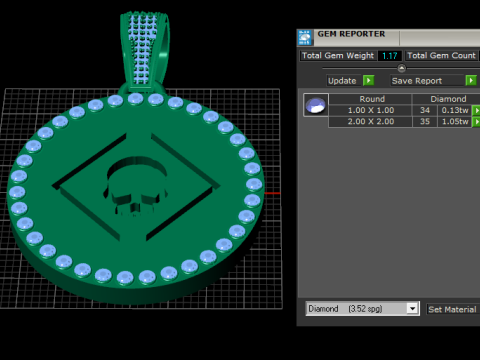Select the Total Gem Weight value 1.17
The image size is (480, 360).
click(x=390, y=56)
